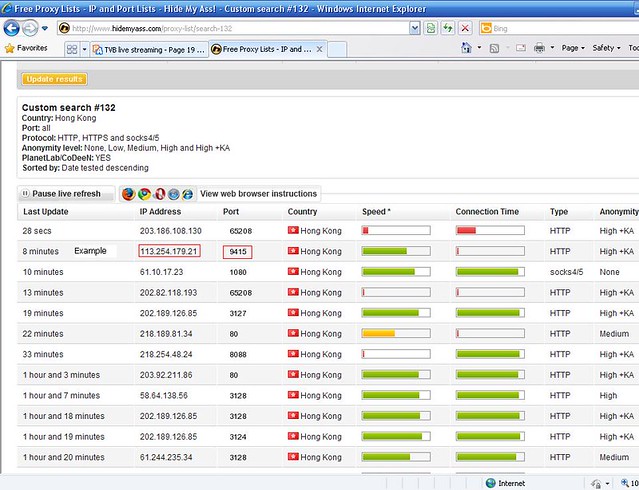Click the Chrome browser instructions icon
Viewport: 639px width, 490px height.
pos(144,194)
